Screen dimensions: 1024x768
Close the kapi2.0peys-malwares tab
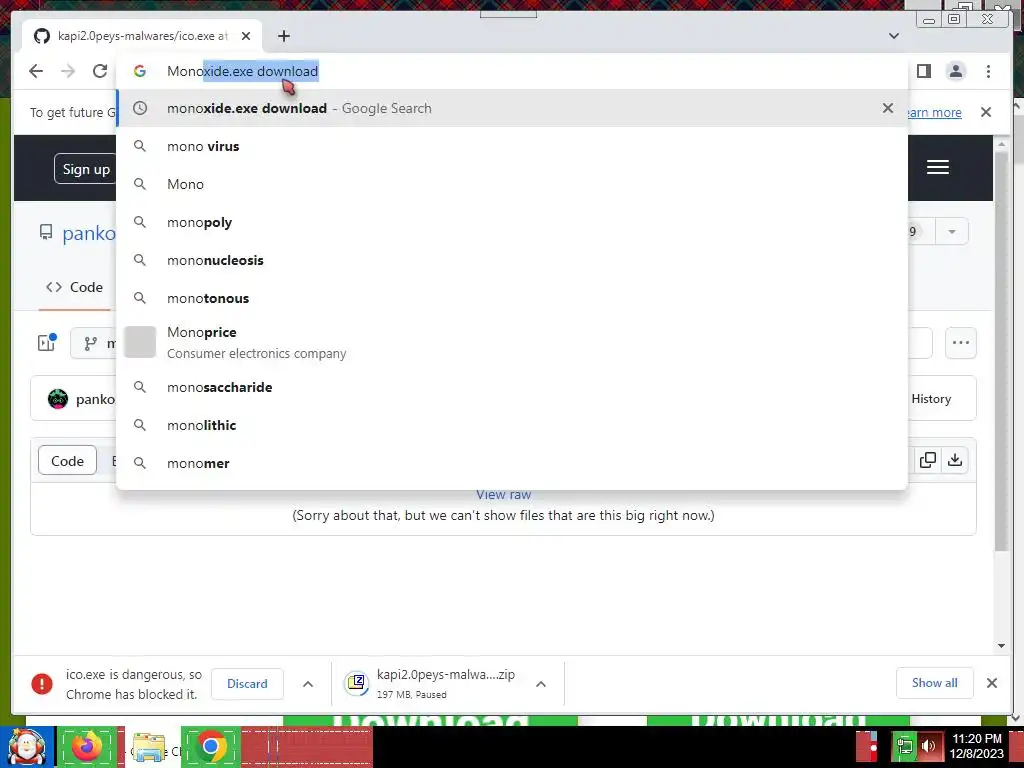click(x=246, y=36)
